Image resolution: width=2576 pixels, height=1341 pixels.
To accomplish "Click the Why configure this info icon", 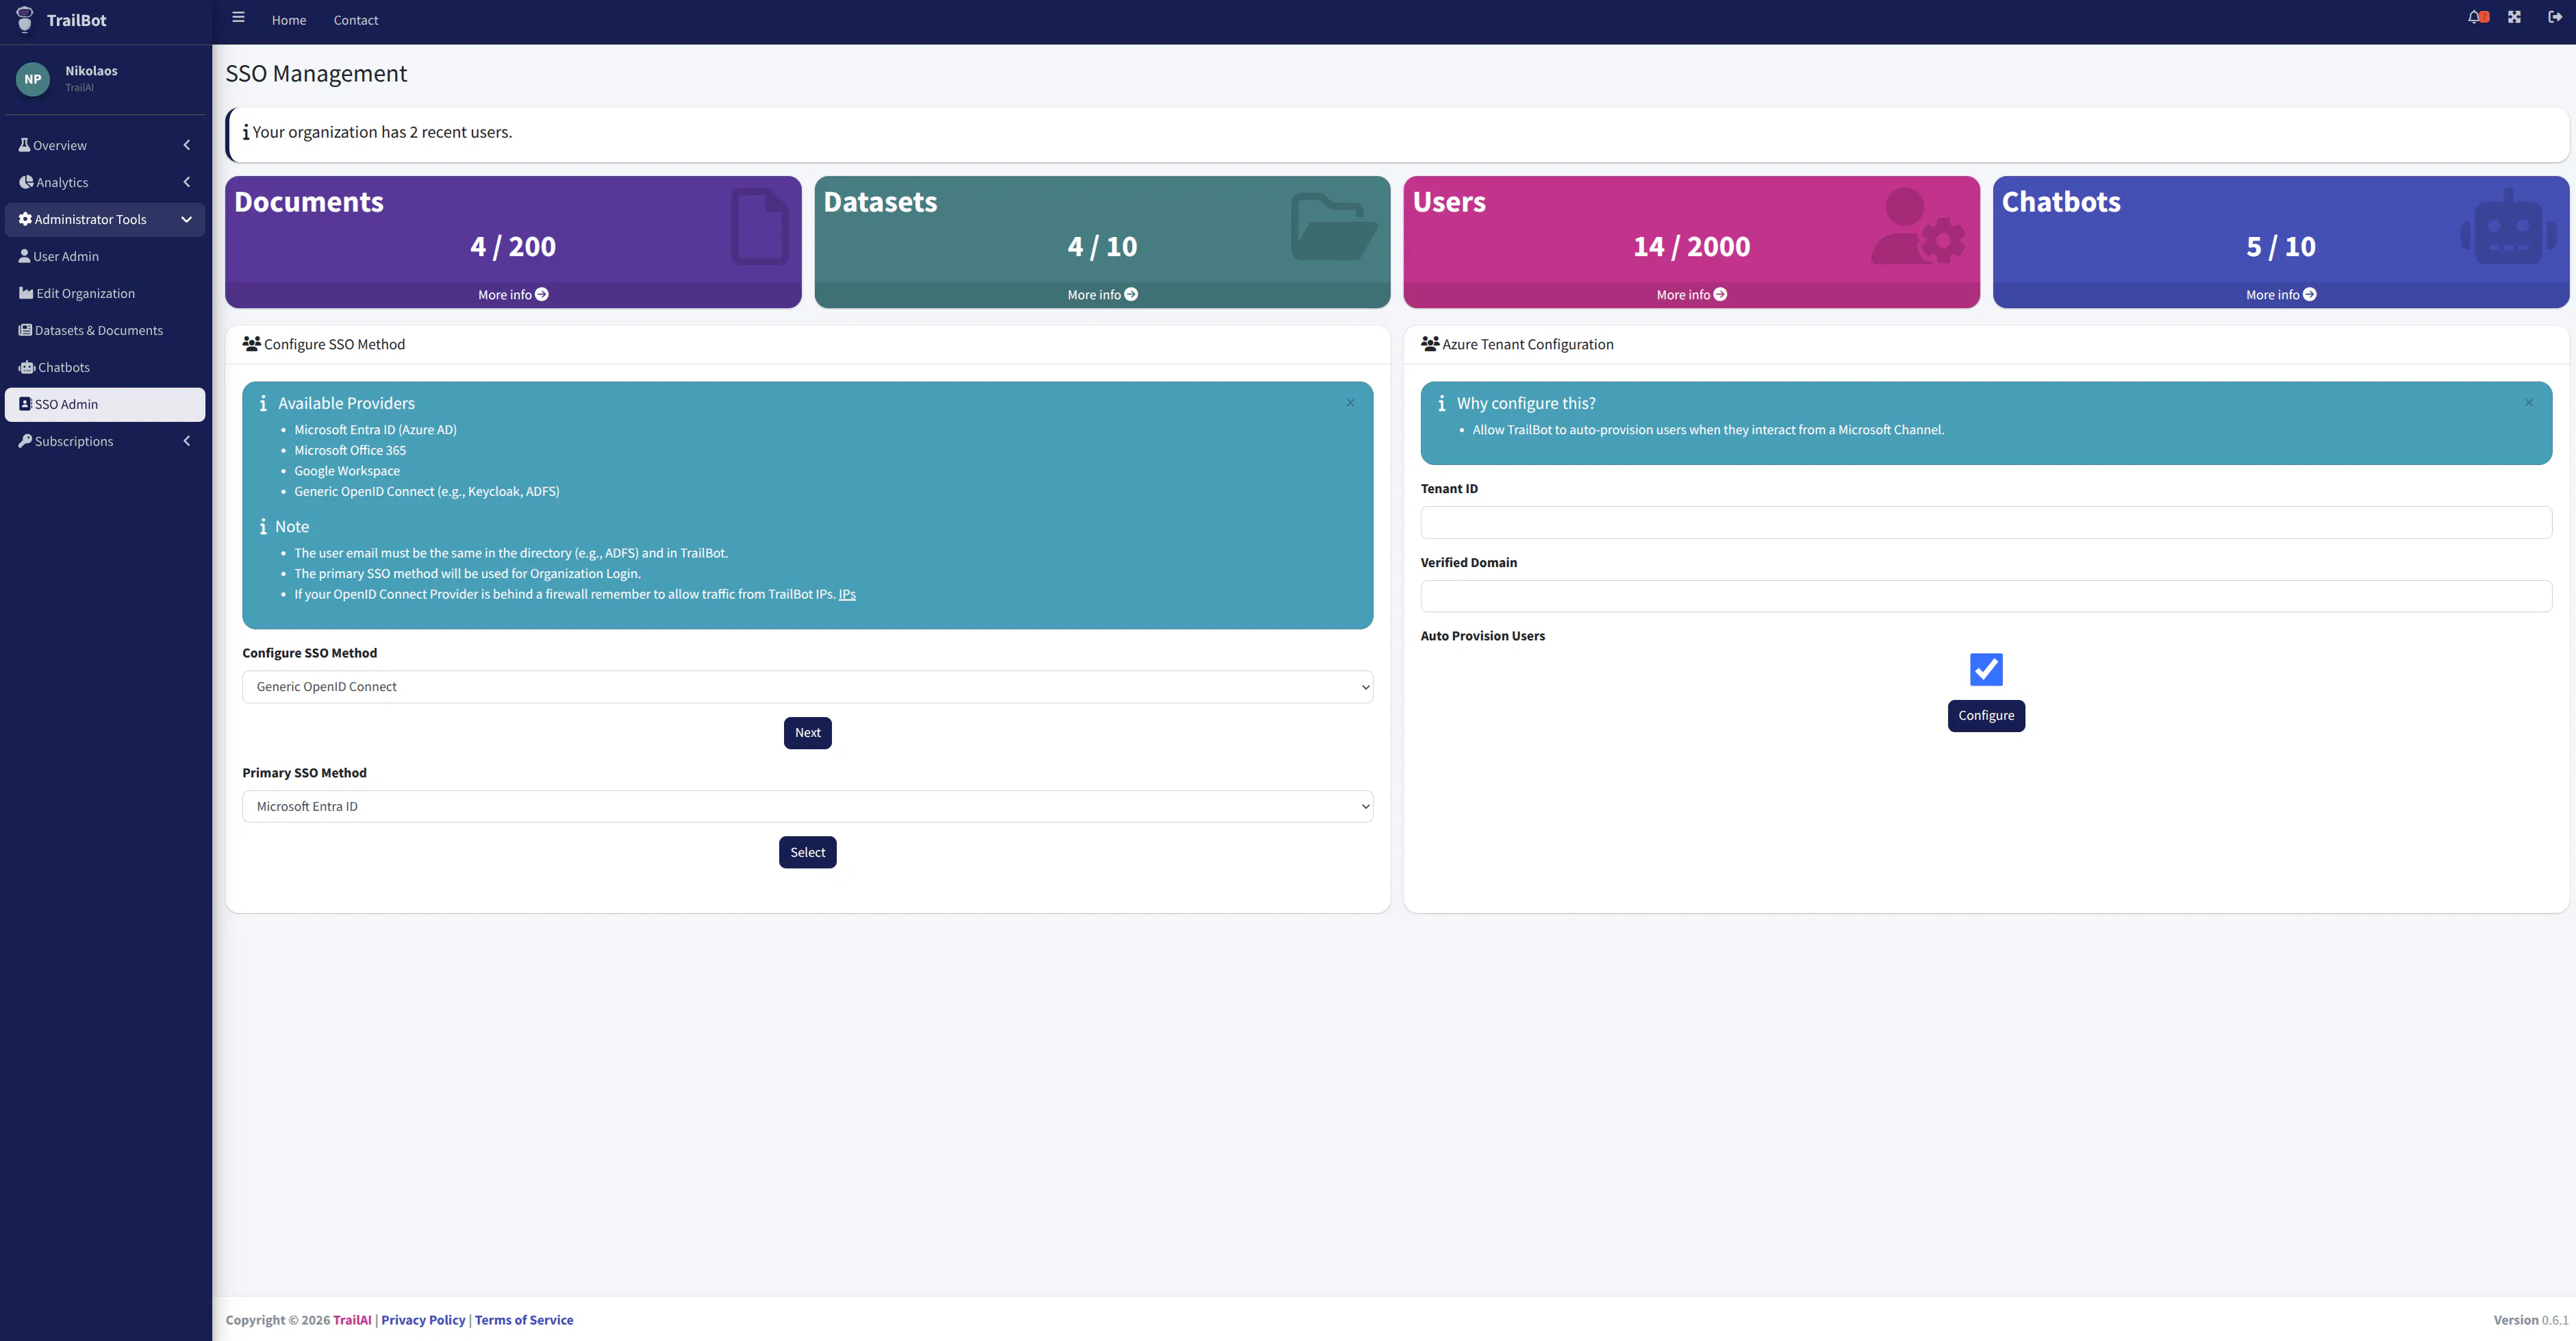I will click(1441, 403).
